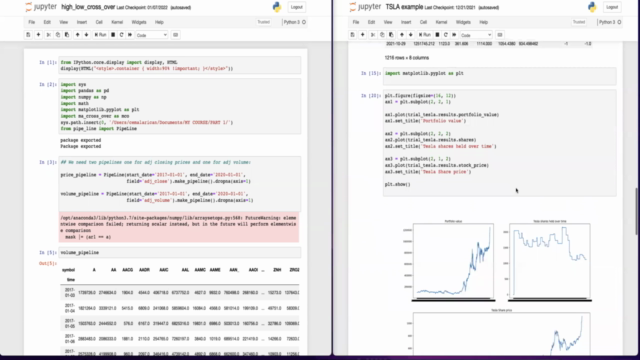Click Logout in TSLA example notebook
This screenshot has height=360, width=640.
[612, 7]
